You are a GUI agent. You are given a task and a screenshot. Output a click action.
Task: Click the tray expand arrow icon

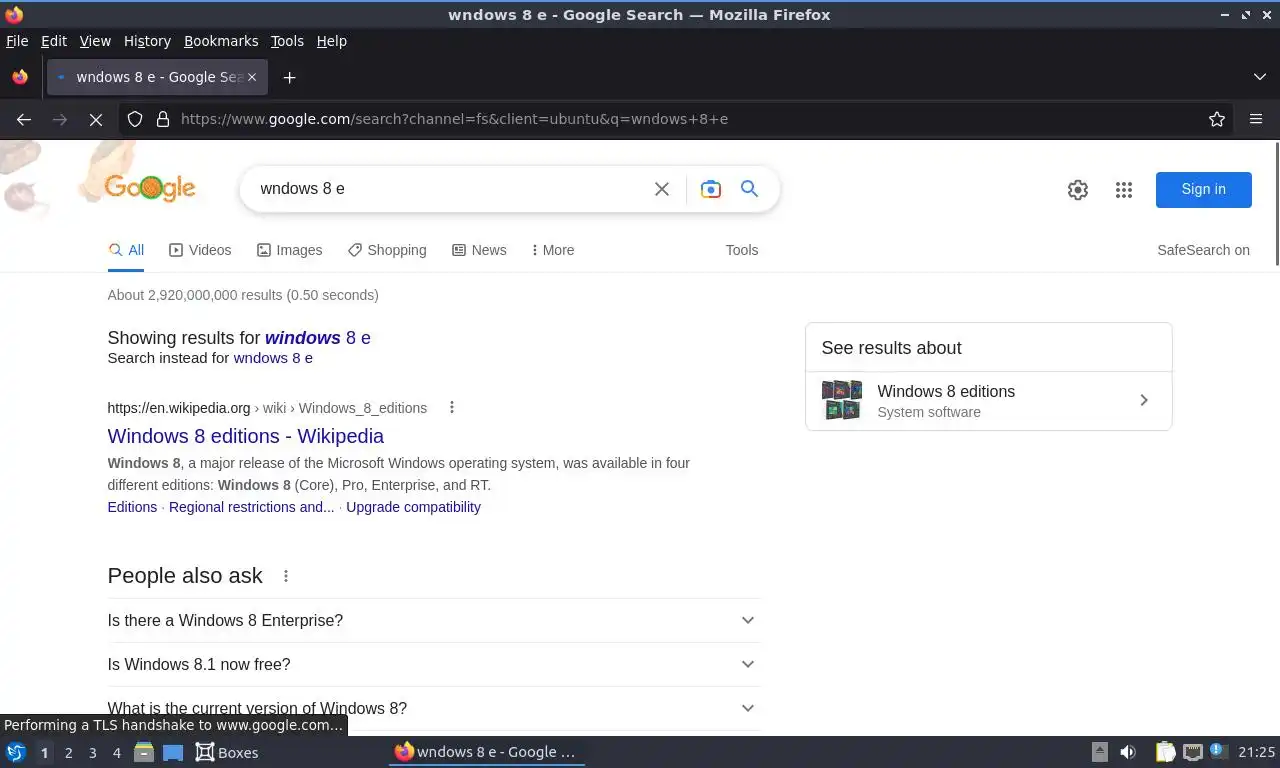click(1100, 752)
